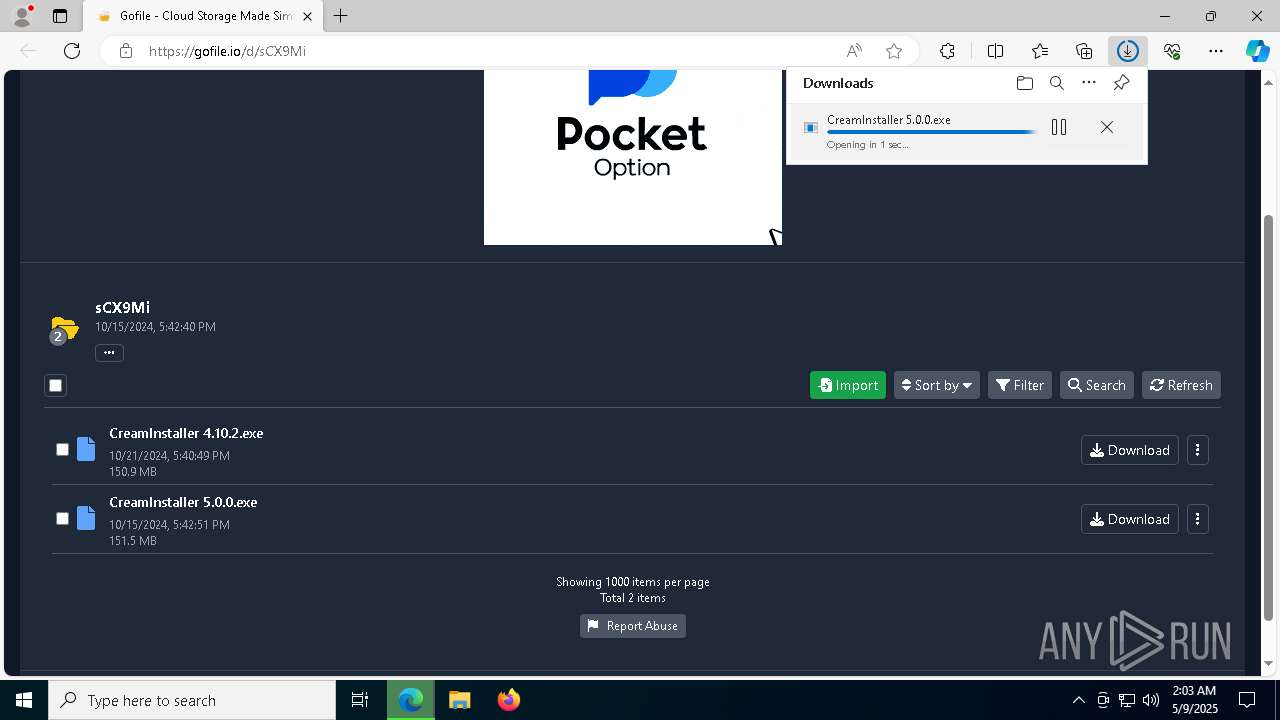Click the page vertical scrollbar
1280x720 pixels.
1269,416
